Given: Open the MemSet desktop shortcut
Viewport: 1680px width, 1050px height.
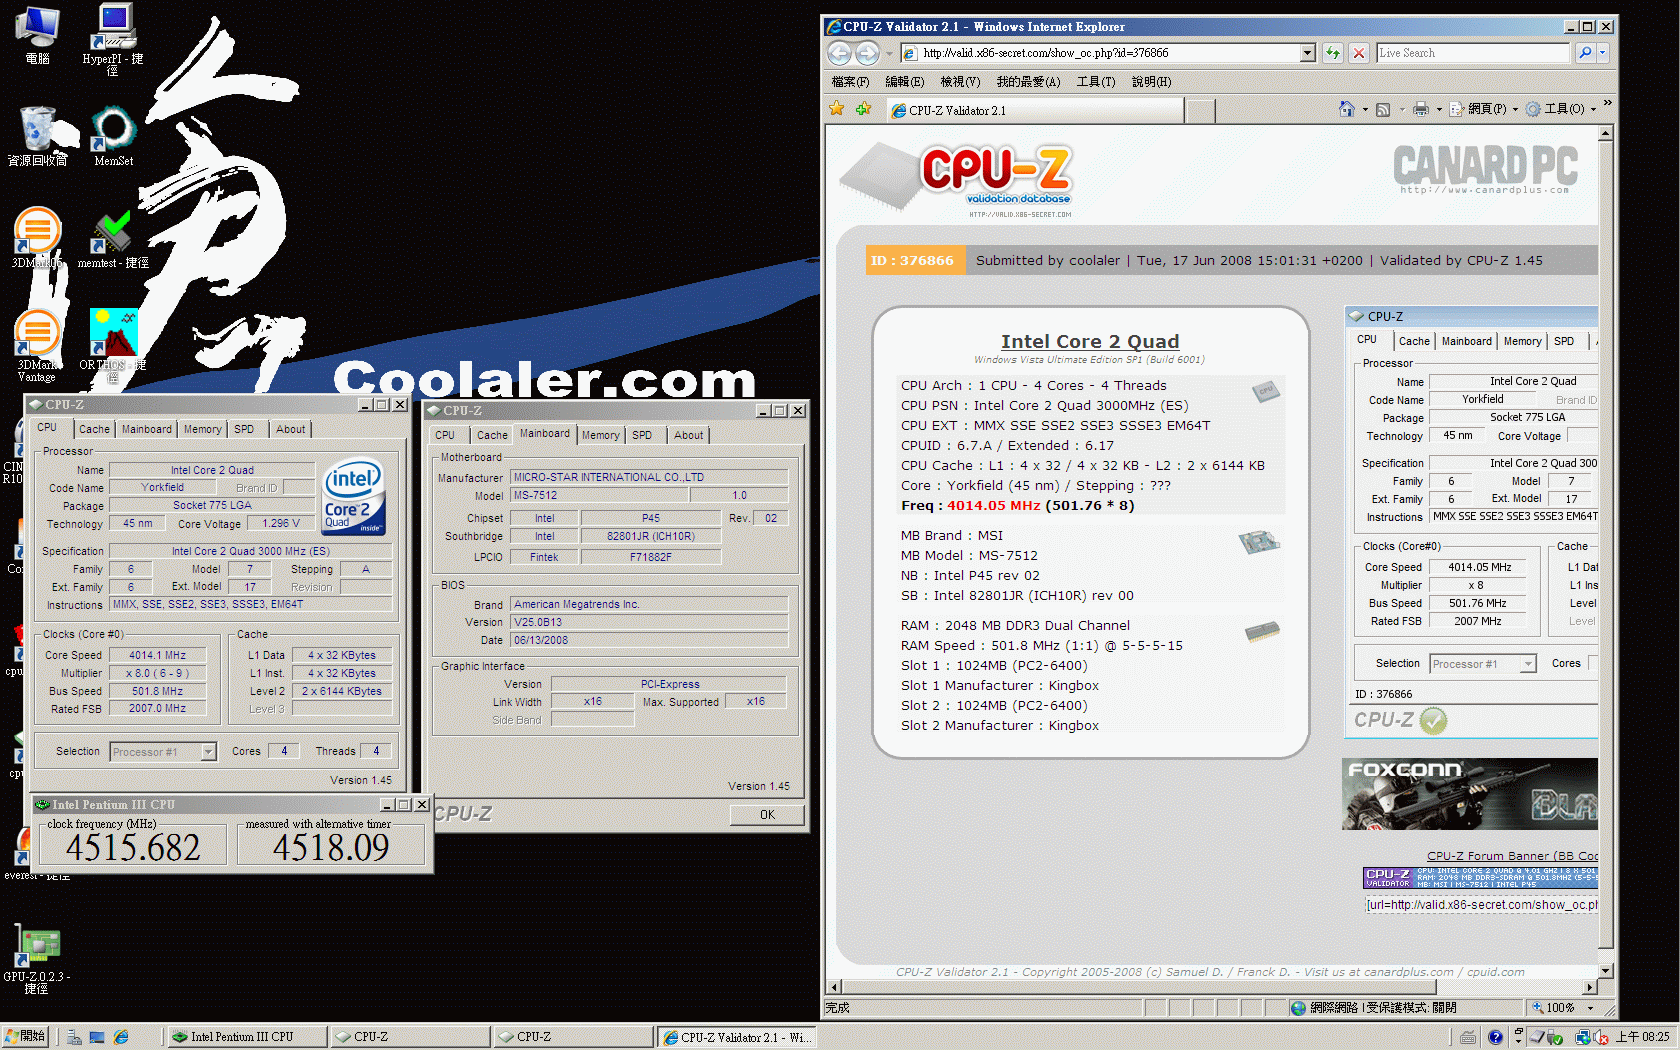Looking at the screenshot, I should click(113, 136).
